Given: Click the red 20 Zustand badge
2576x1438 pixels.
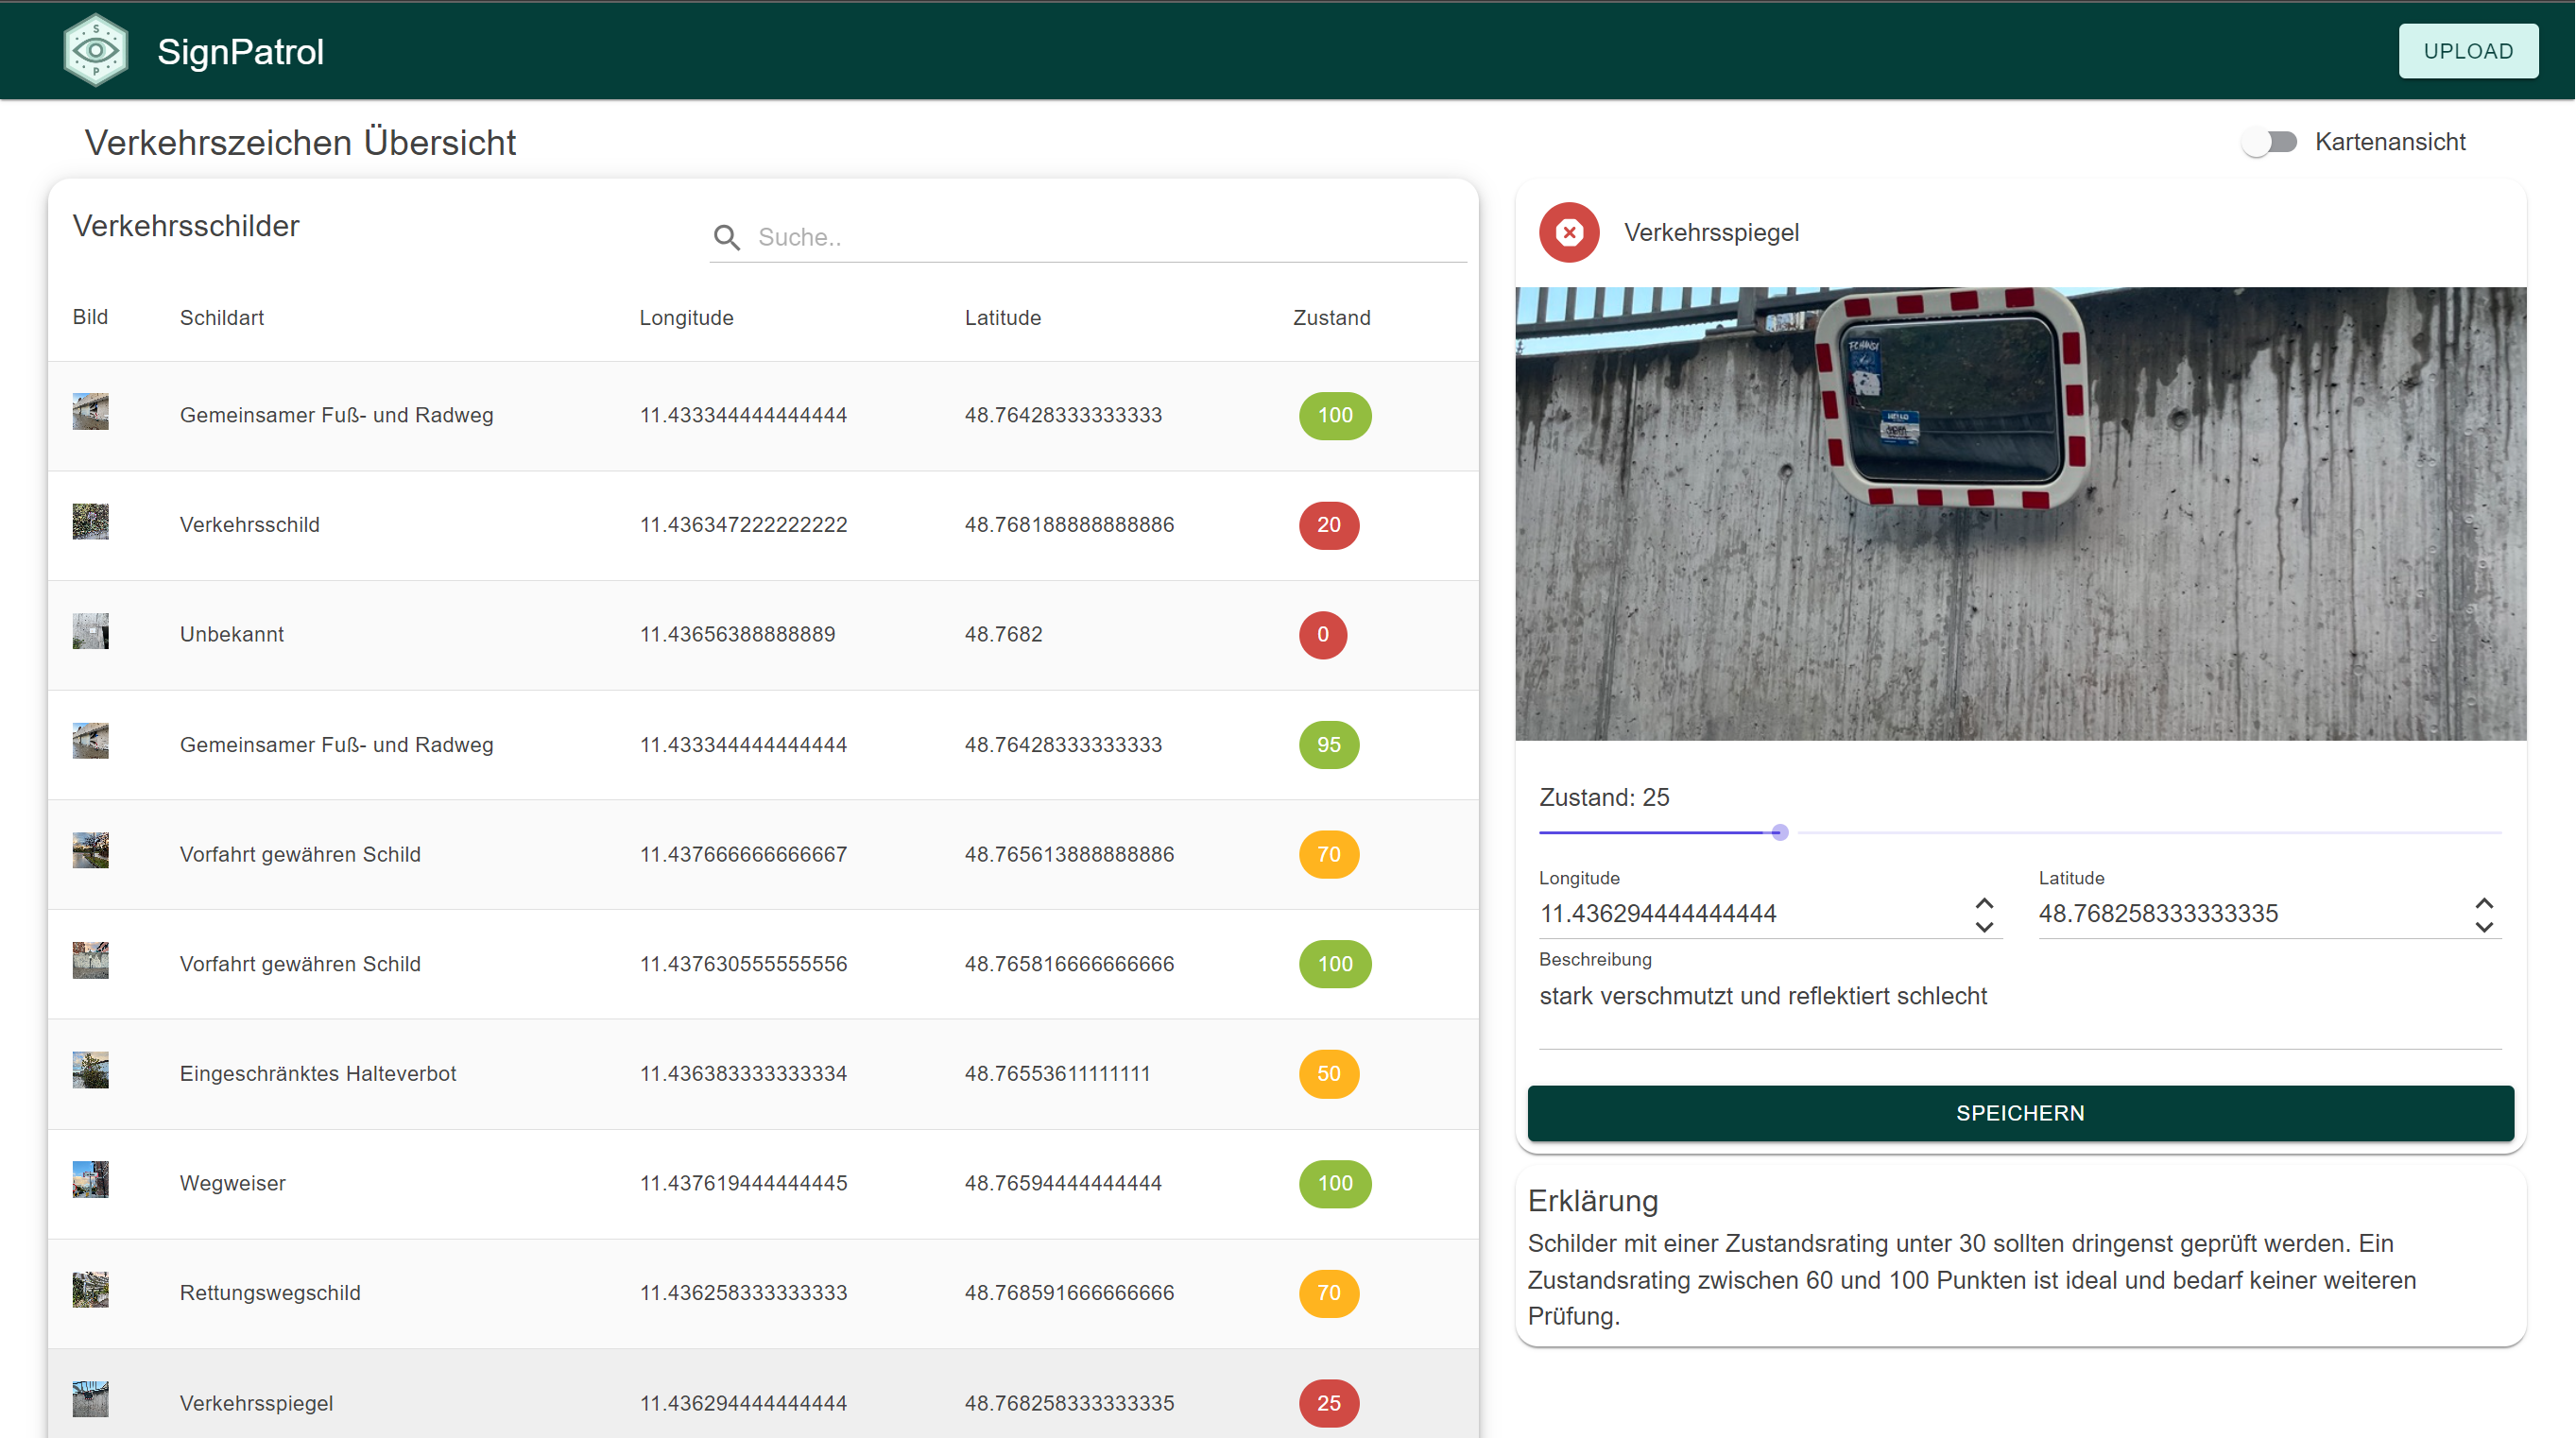Looking at the screenshot, I should click(1328, 525).
